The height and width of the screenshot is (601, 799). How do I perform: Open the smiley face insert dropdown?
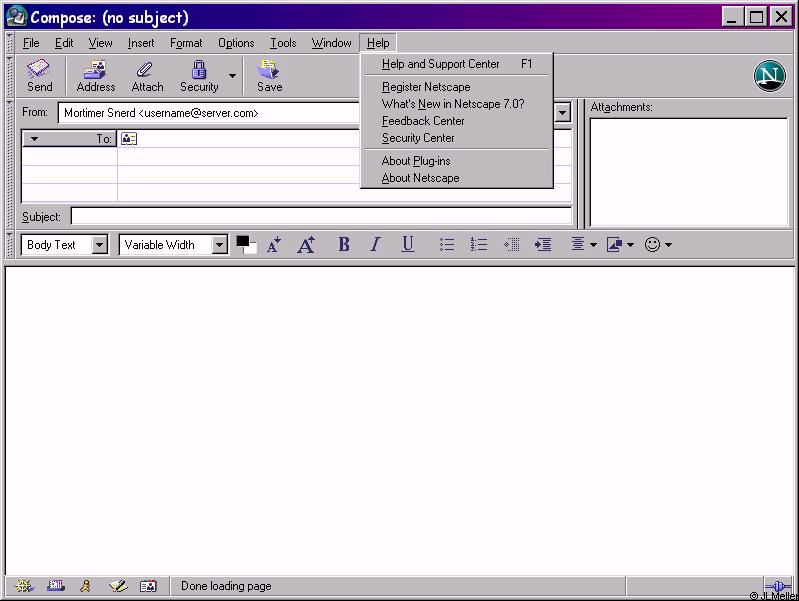[x=658, y=245]
